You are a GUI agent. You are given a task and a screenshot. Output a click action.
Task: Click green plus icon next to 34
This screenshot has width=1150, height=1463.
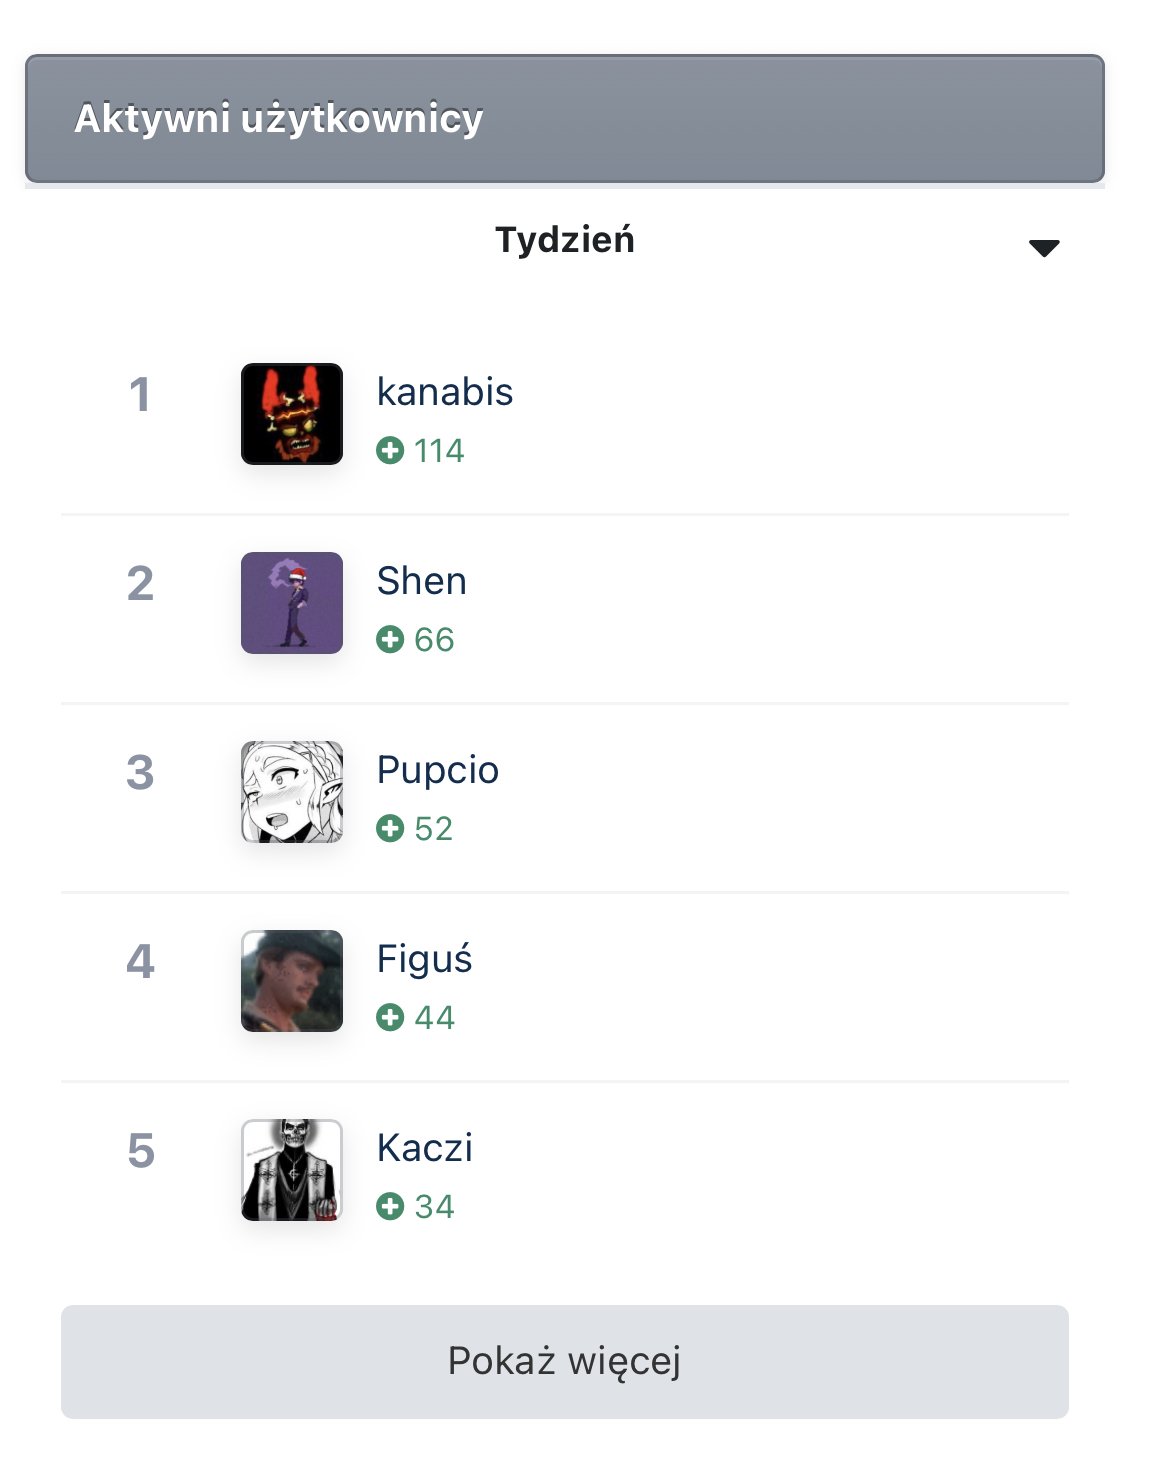[390, 1207]
